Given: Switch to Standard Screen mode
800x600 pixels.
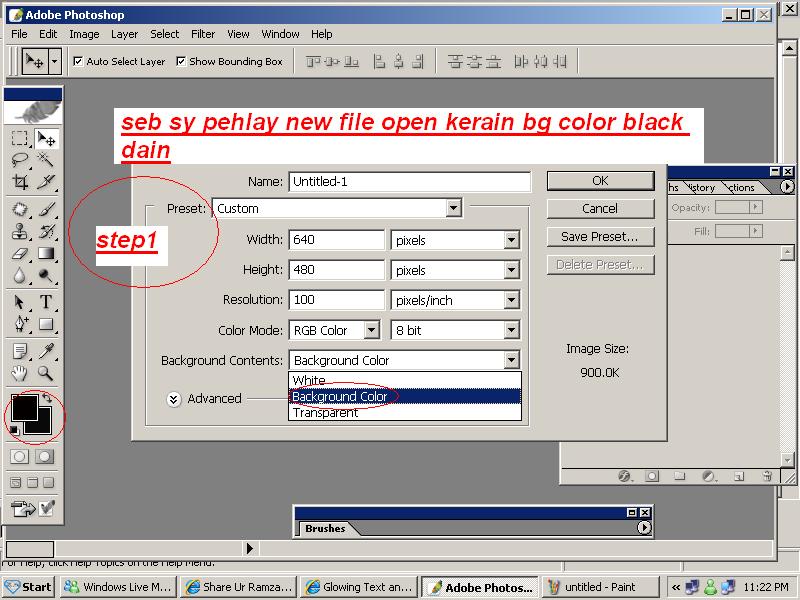Looking at the screenshot, I should [x=16, y=482].
